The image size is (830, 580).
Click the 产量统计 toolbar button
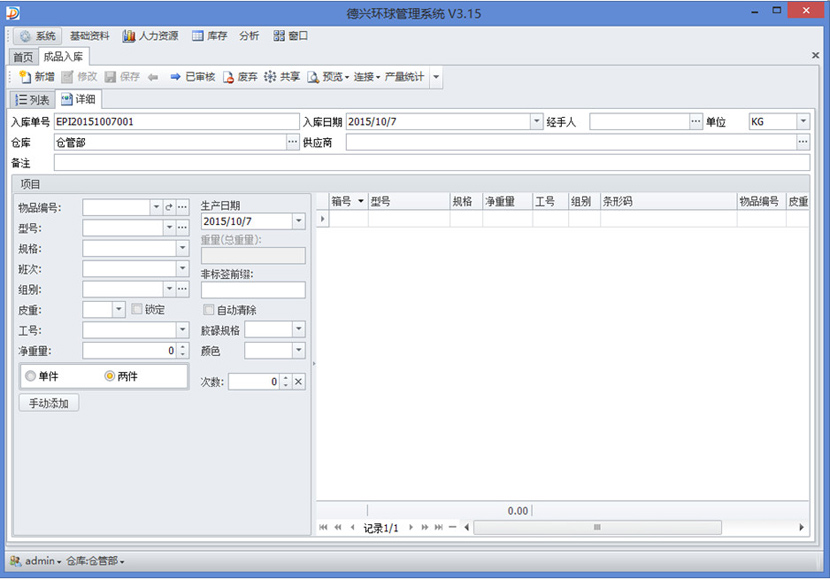404,77
